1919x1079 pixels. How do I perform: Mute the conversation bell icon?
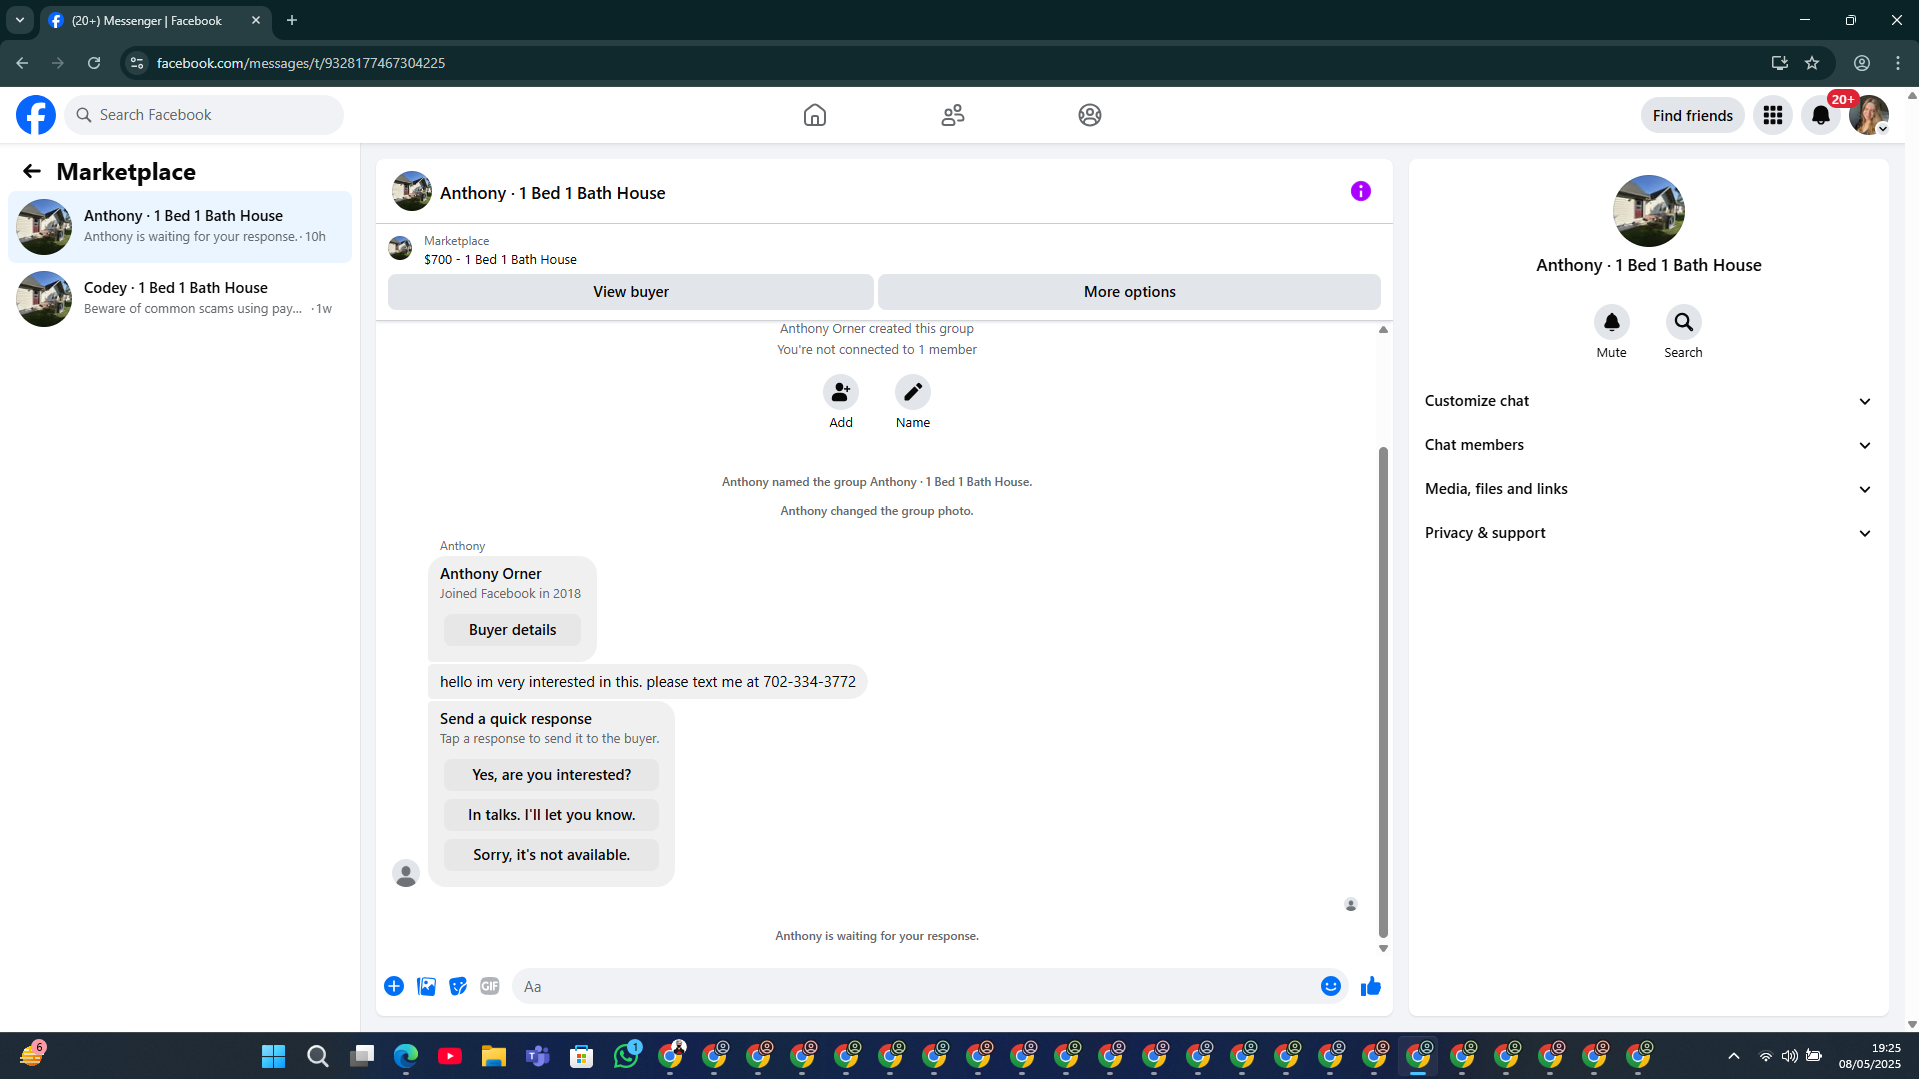[x=1612, y=322]
